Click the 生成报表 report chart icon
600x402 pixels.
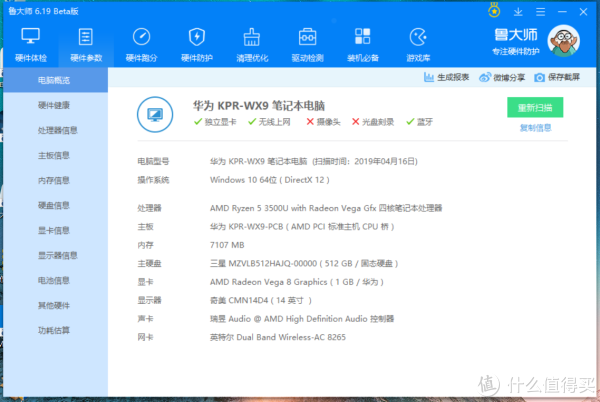click(429, 77)
